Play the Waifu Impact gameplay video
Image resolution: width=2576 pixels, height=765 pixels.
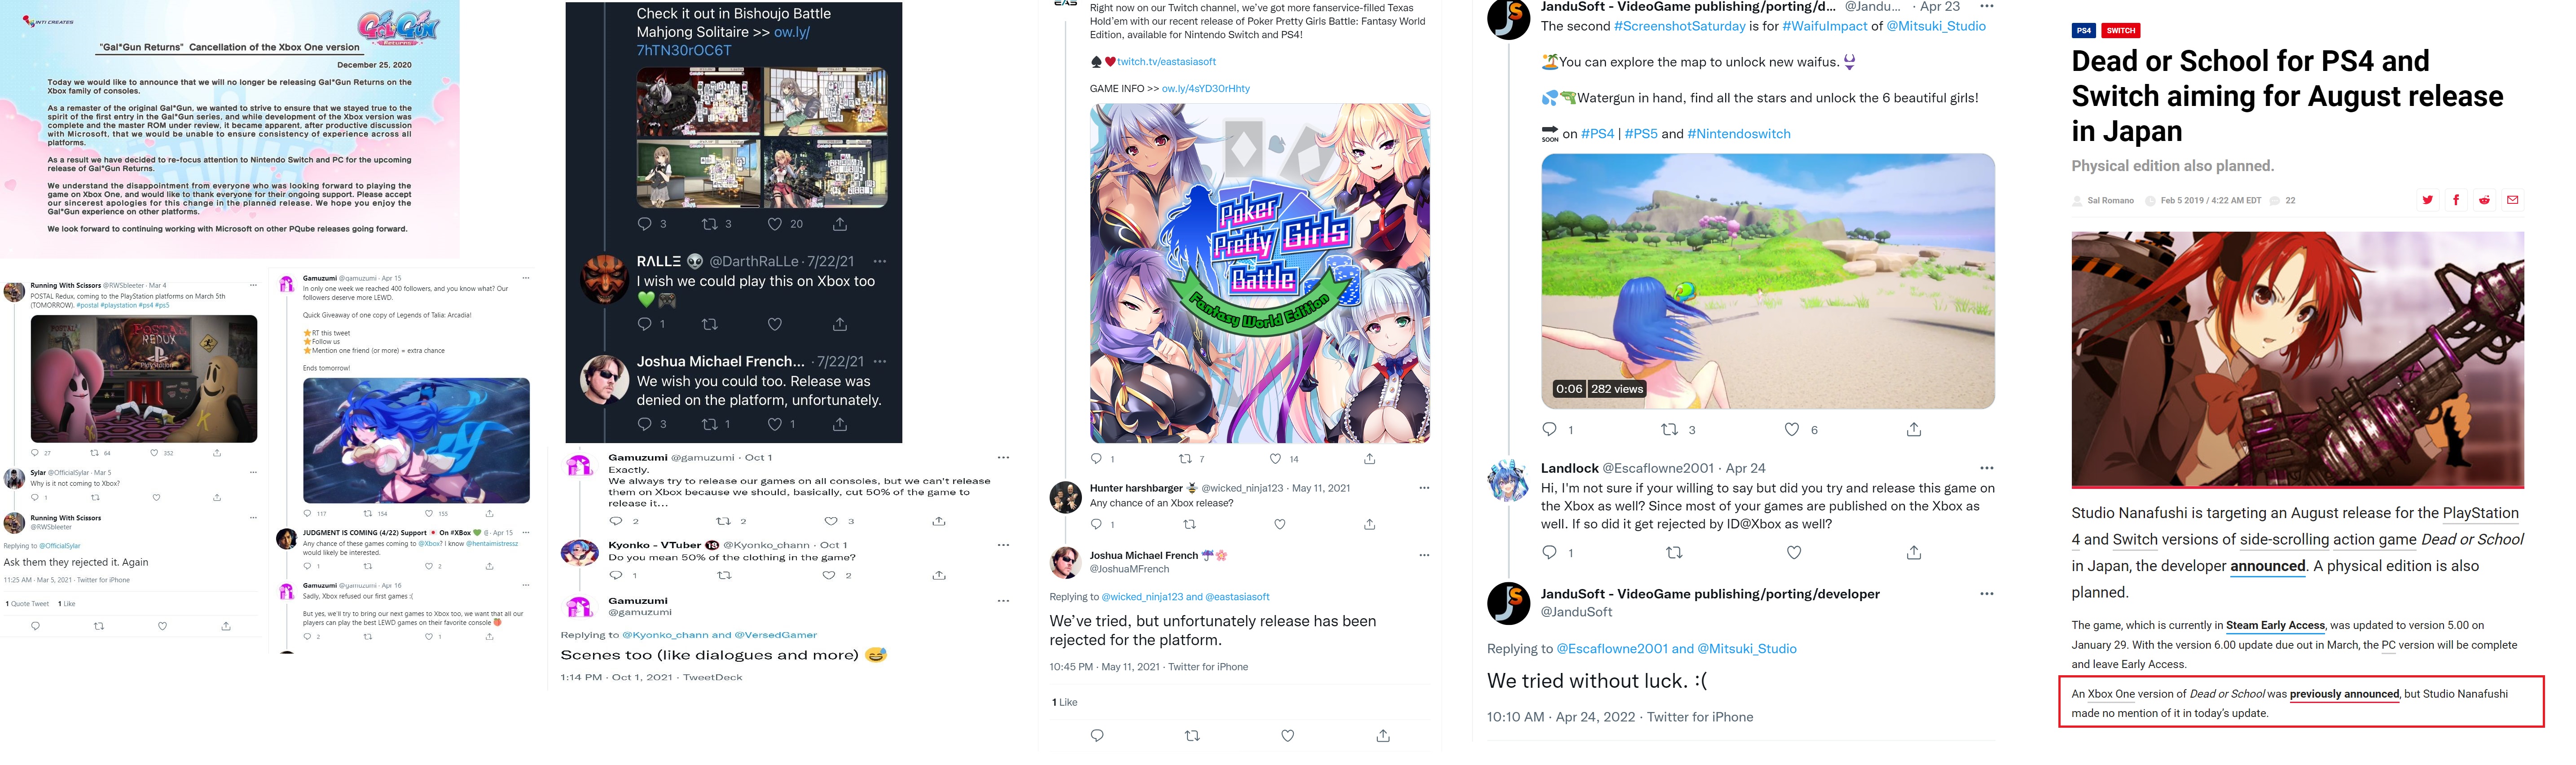[1767, 281]
